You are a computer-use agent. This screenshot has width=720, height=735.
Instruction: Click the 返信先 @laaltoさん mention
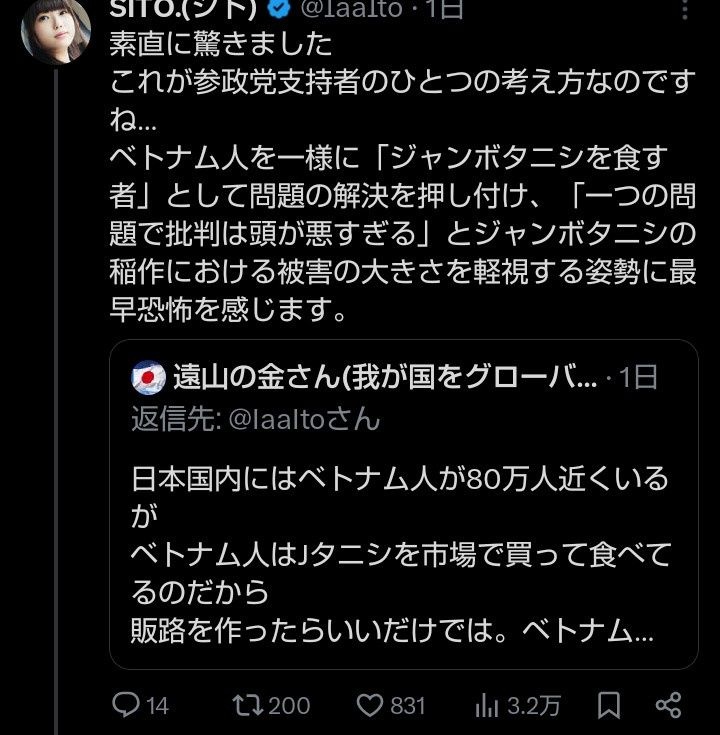click(255, 417)
